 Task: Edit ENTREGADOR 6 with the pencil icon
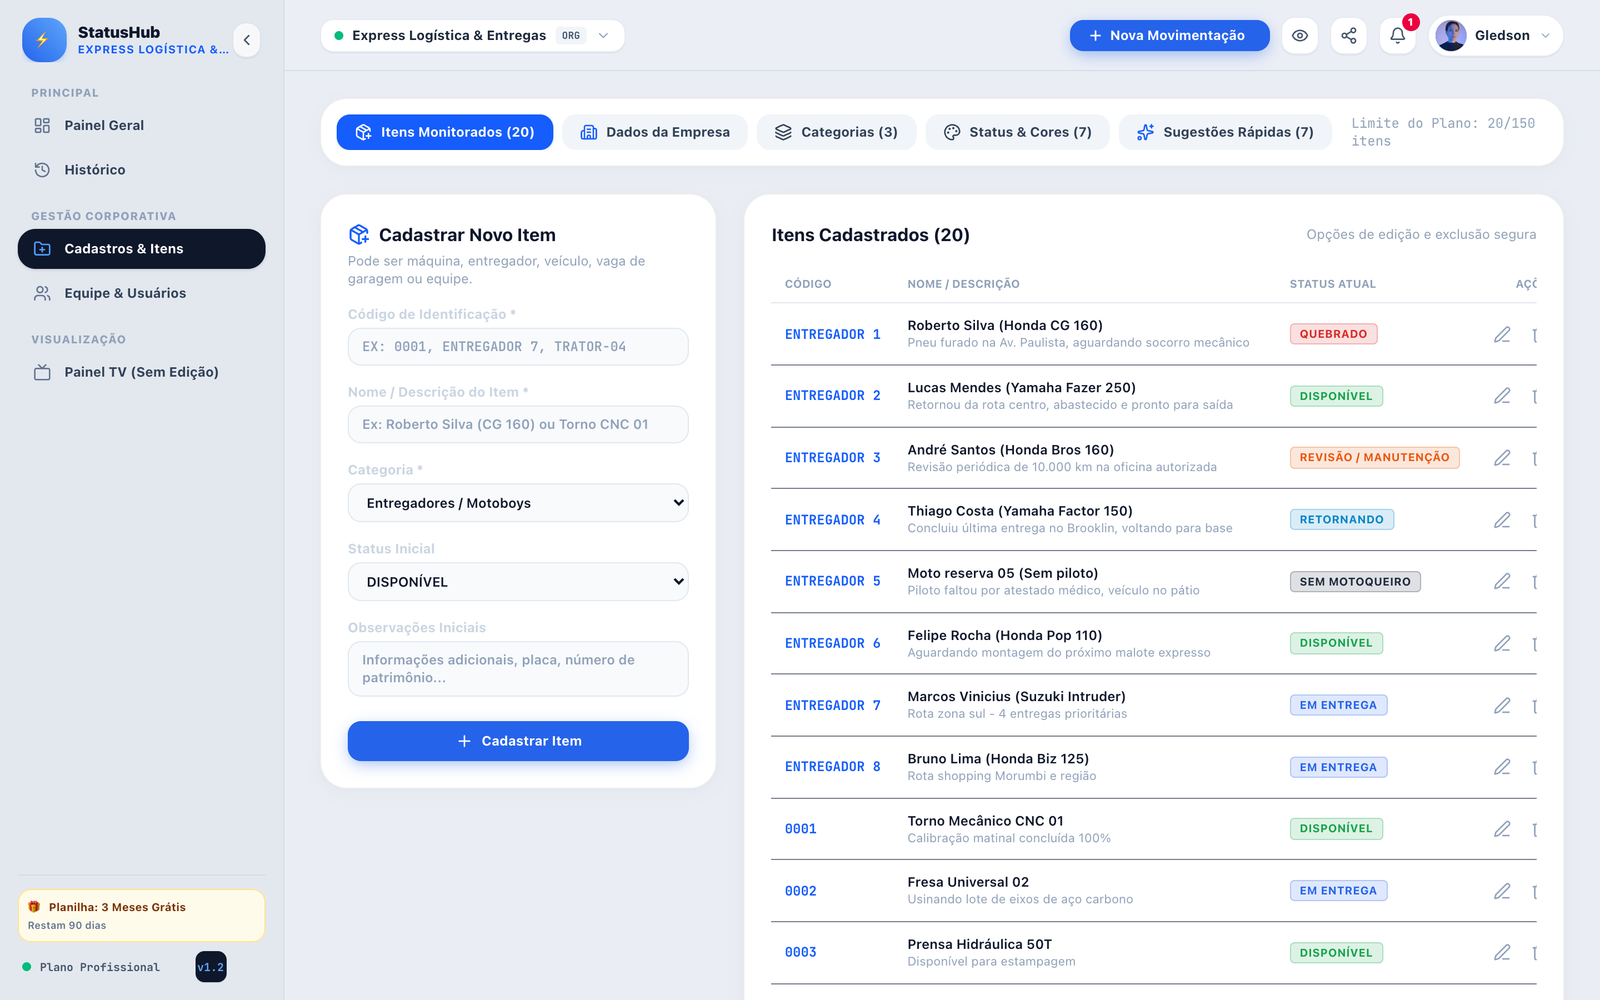(x=1502, y=643)
